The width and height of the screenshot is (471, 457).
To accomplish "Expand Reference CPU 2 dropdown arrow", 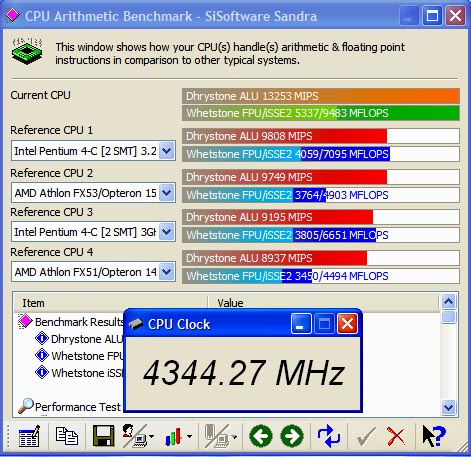I will pos(167,193).
